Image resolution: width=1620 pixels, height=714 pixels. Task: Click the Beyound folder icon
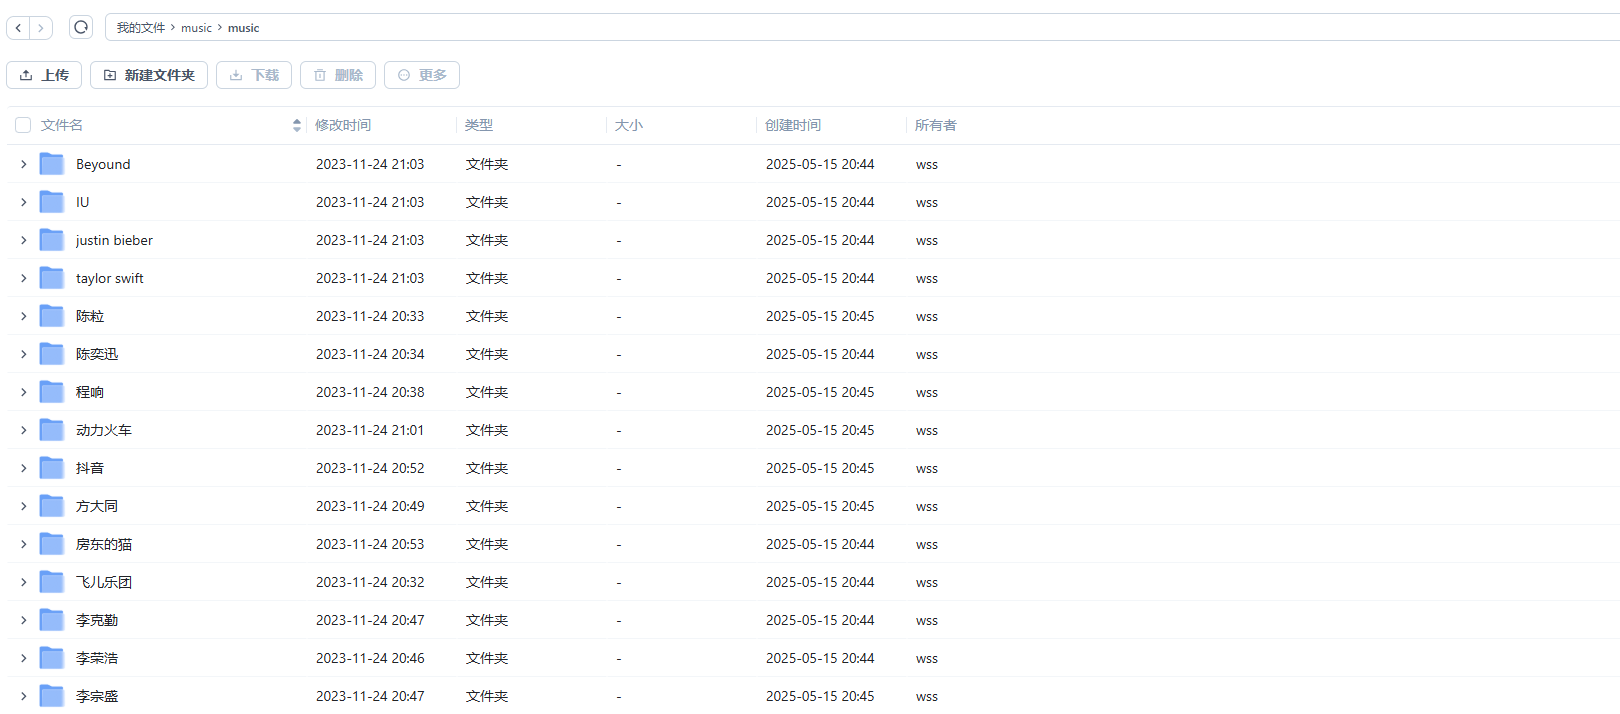[x=52, y=164]
